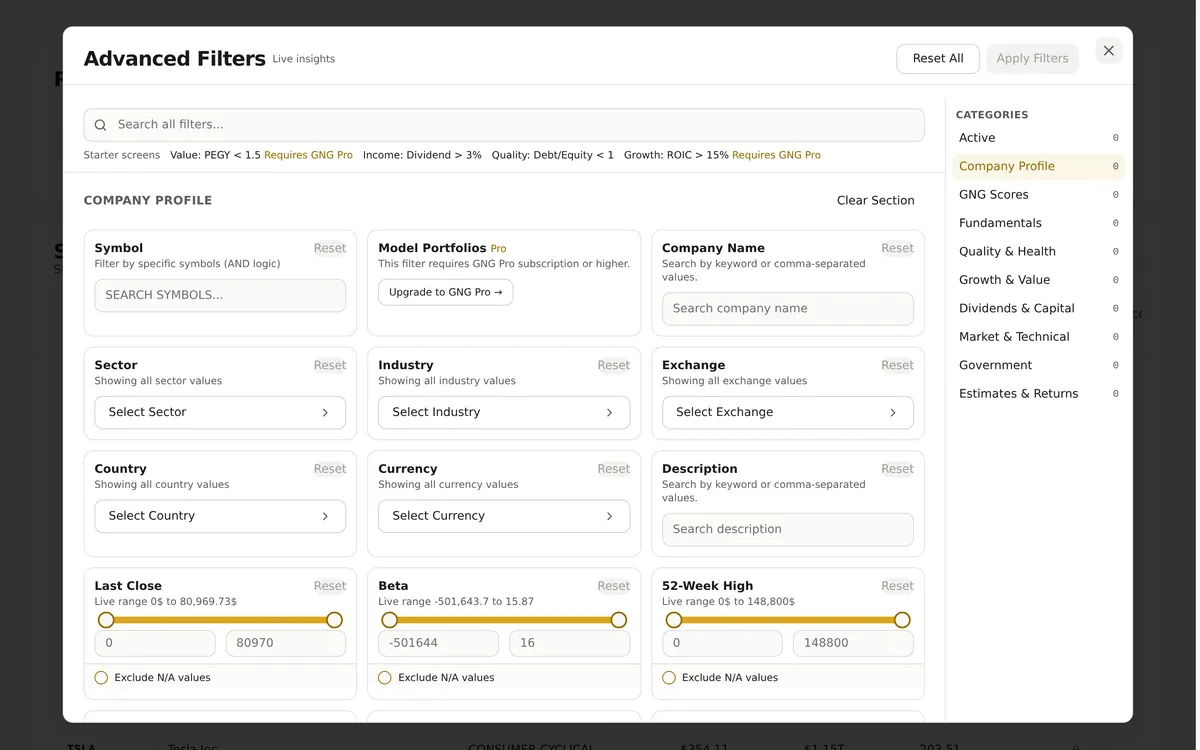This screenshot has height=750, width=1200.
Task: Open the Select Industry dropdown
Action: pyautogui.click(x=504, y=412)
